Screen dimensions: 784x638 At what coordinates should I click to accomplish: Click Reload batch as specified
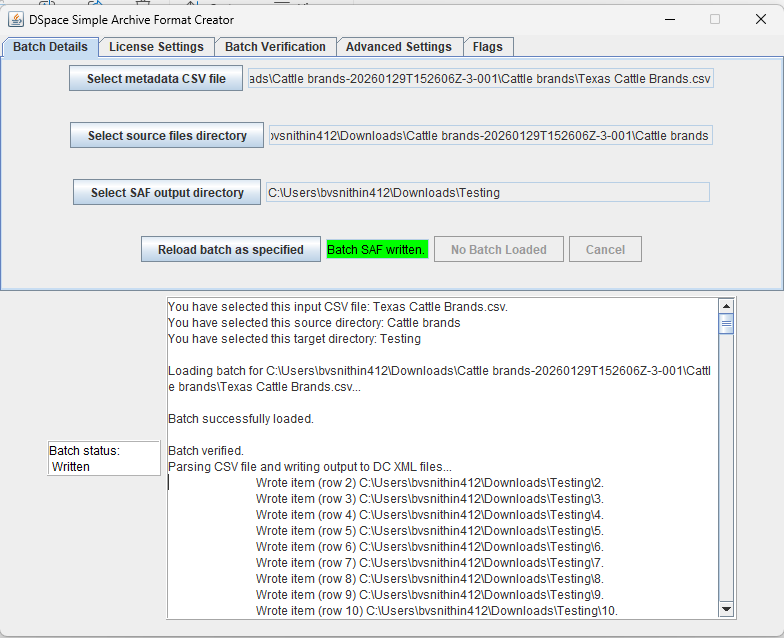pyautogui.click(x=230, y=249)
